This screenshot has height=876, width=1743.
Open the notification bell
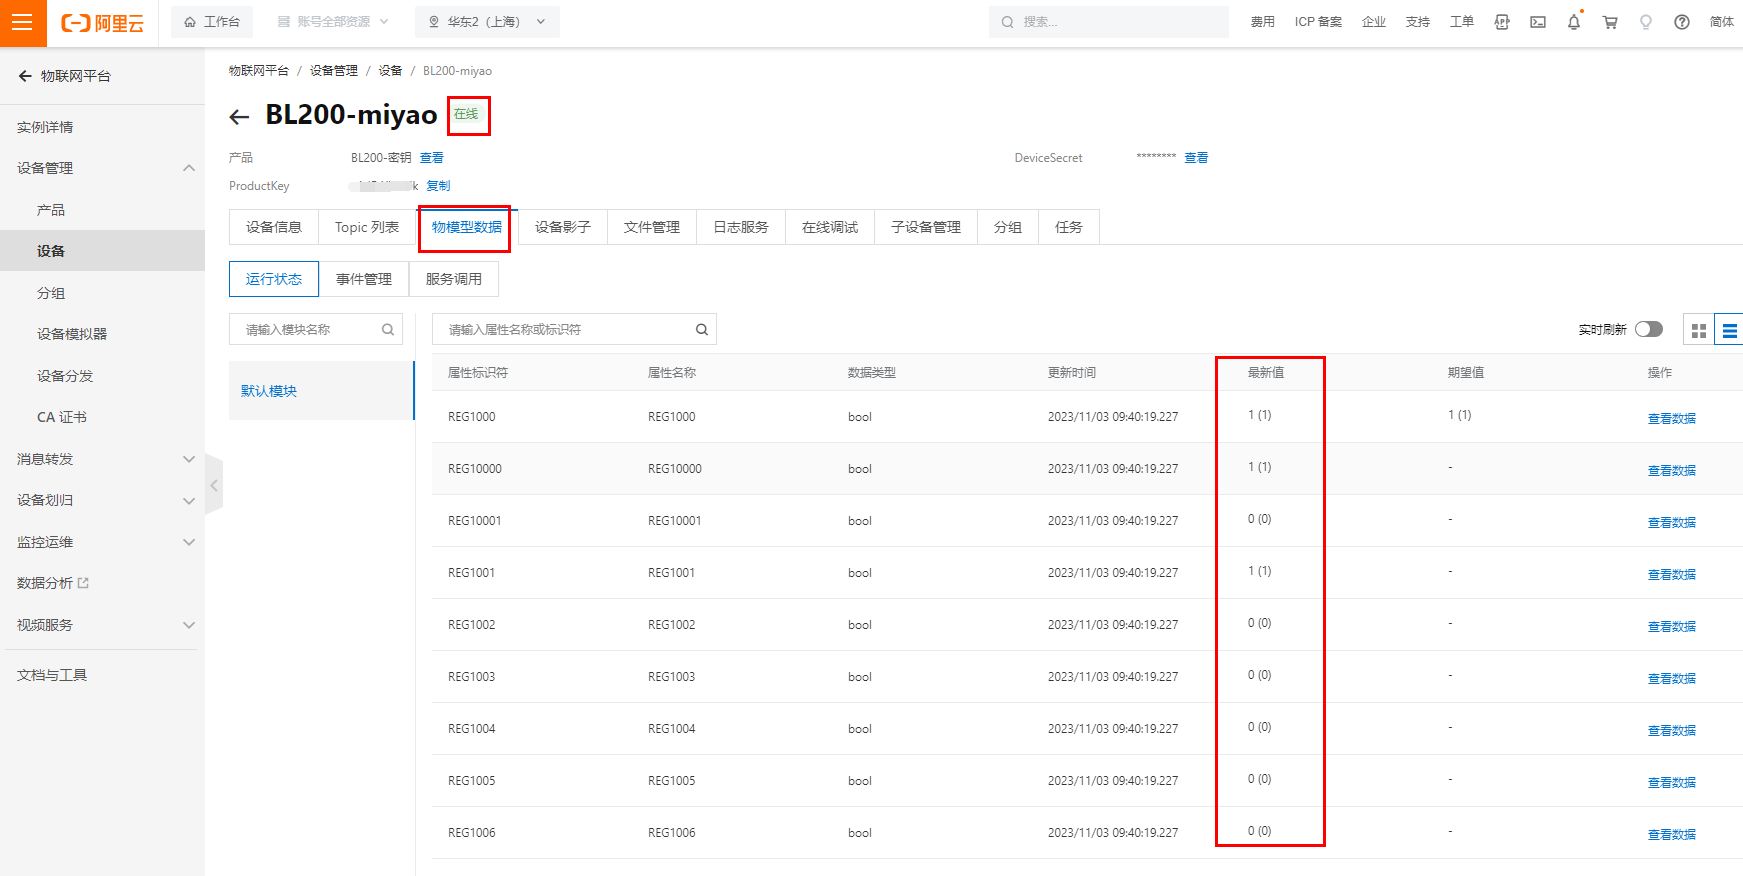tap(1574, 21)
